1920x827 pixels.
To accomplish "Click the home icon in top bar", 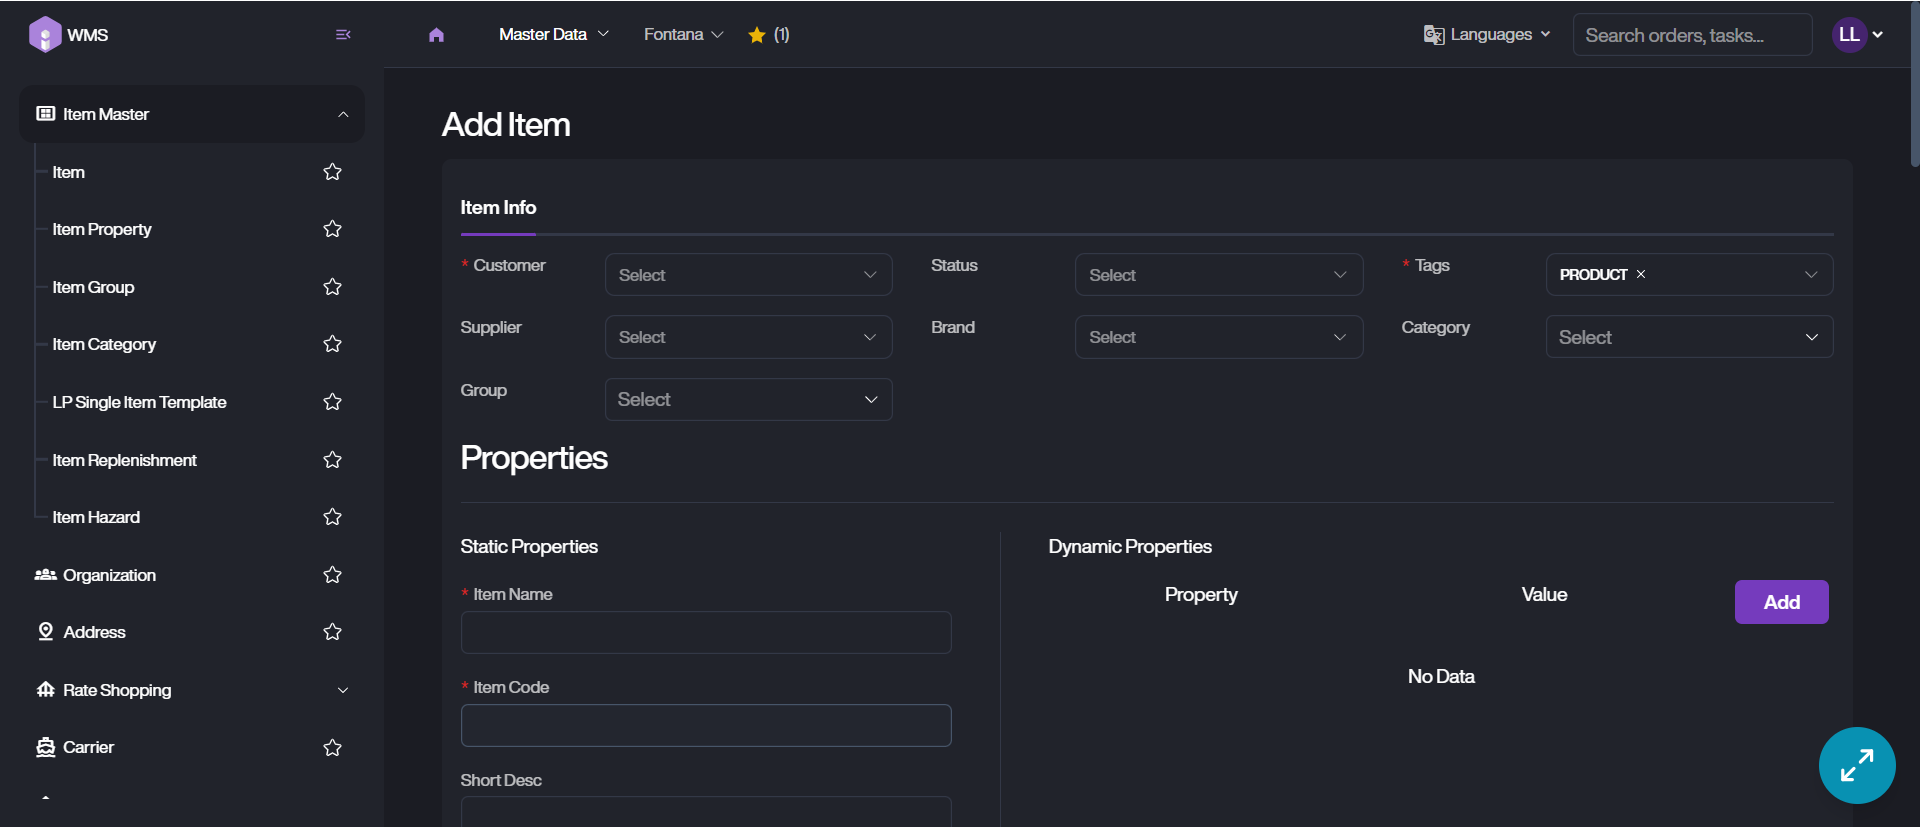I will [436, 35].
